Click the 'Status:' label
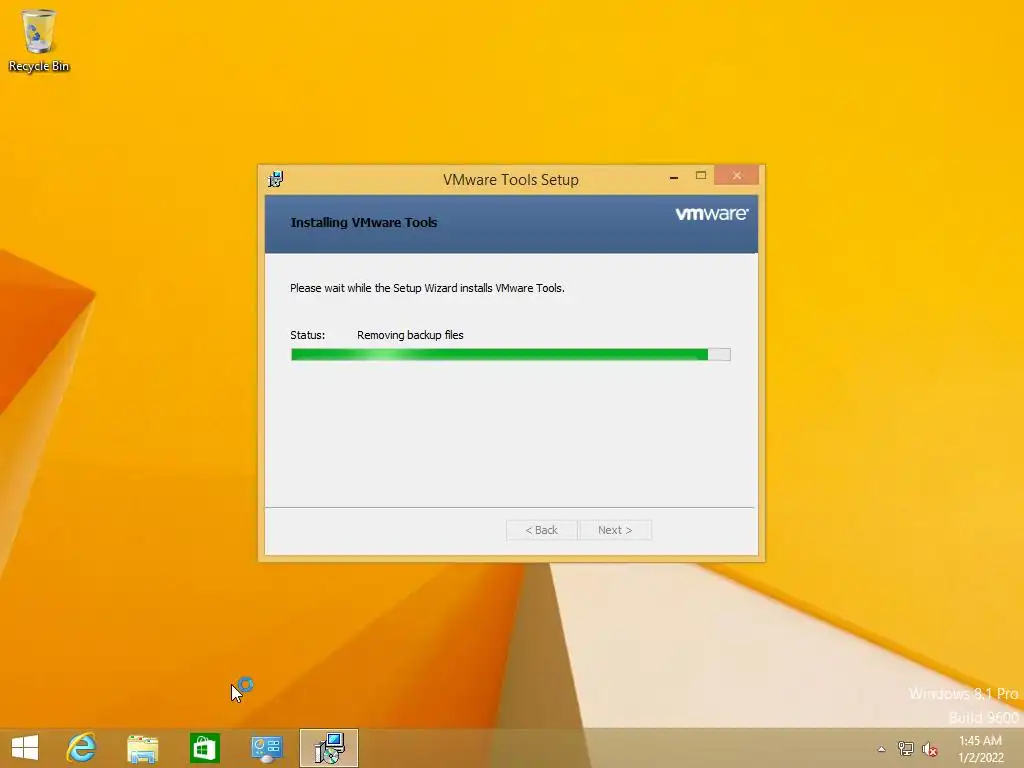The height and width of the screenshot is (768, 1024). point(308,335)
